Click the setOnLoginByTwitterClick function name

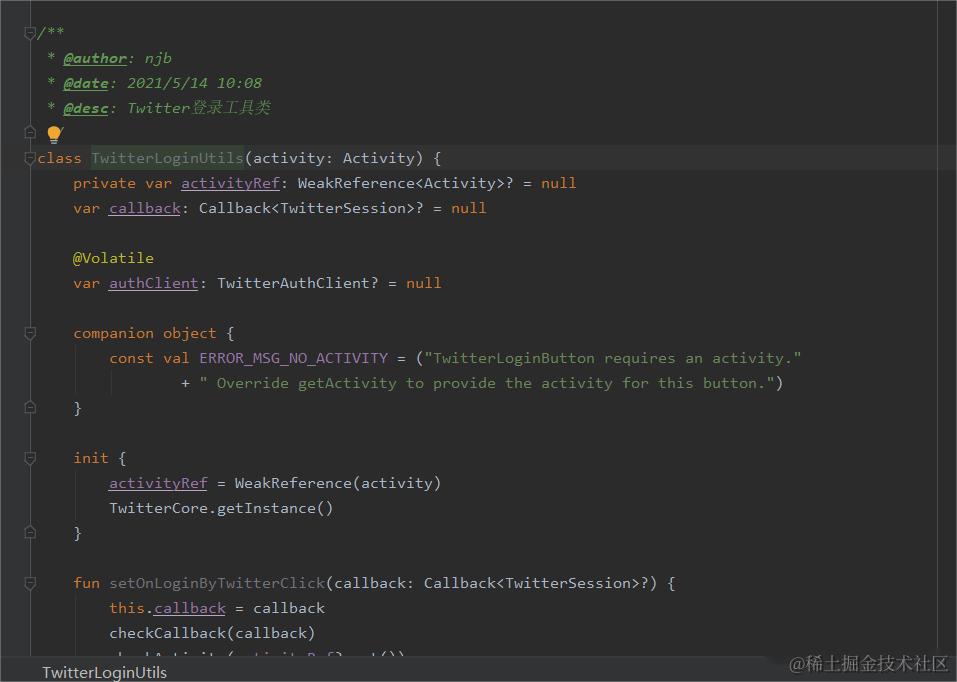(217, 583)
